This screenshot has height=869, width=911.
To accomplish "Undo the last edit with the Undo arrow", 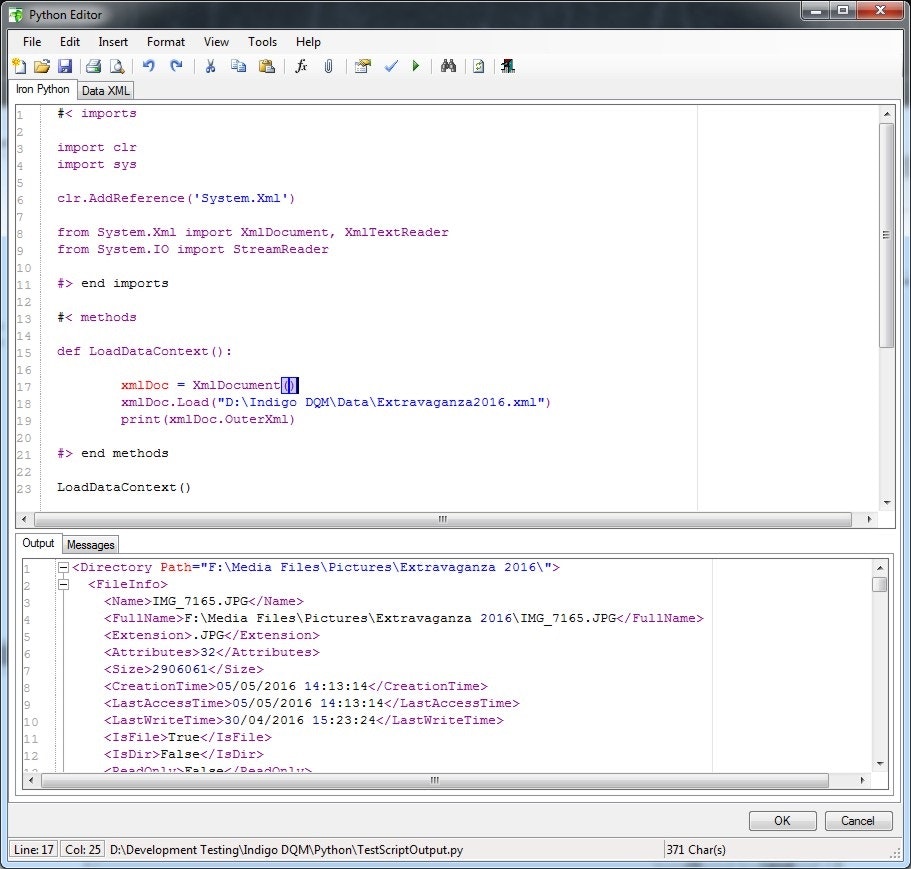I will coord(149,66).
